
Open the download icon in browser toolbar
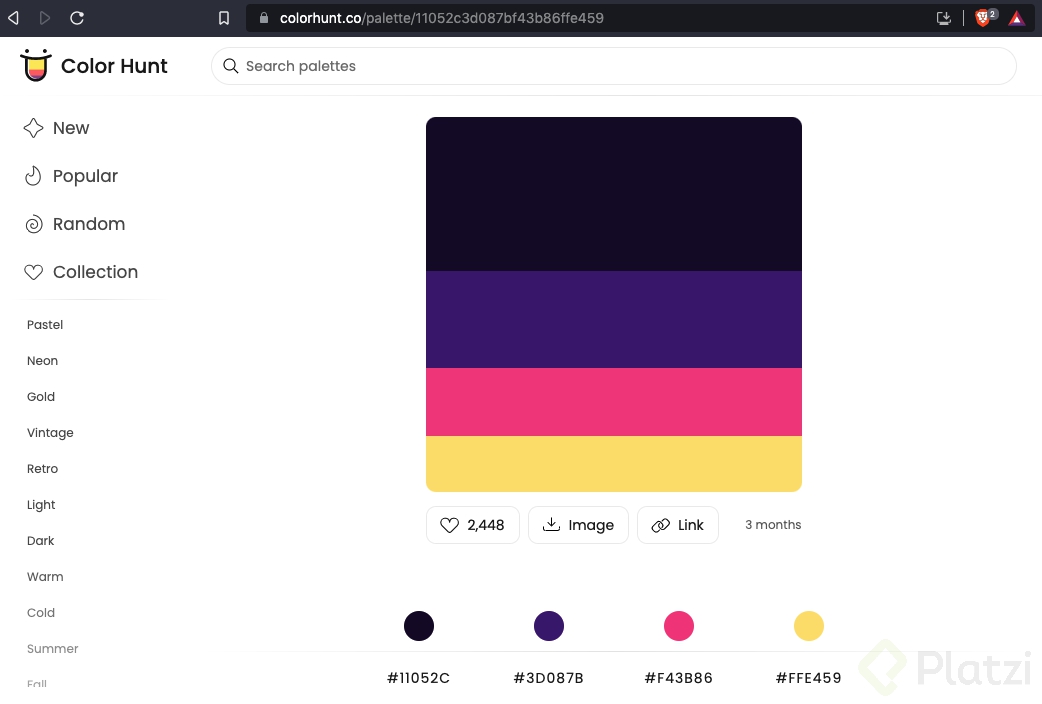pos(944,18)
